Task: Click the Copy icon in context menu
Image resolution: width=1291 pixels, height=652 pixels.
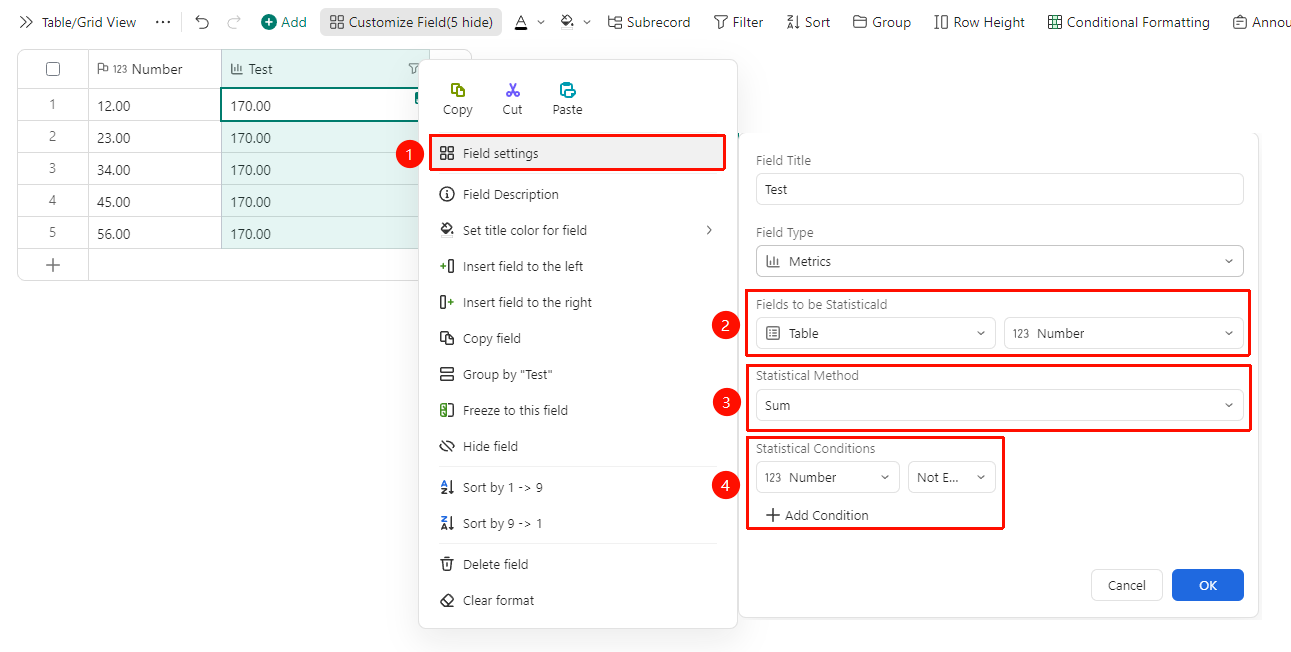Action: click(x=458, y=90)
